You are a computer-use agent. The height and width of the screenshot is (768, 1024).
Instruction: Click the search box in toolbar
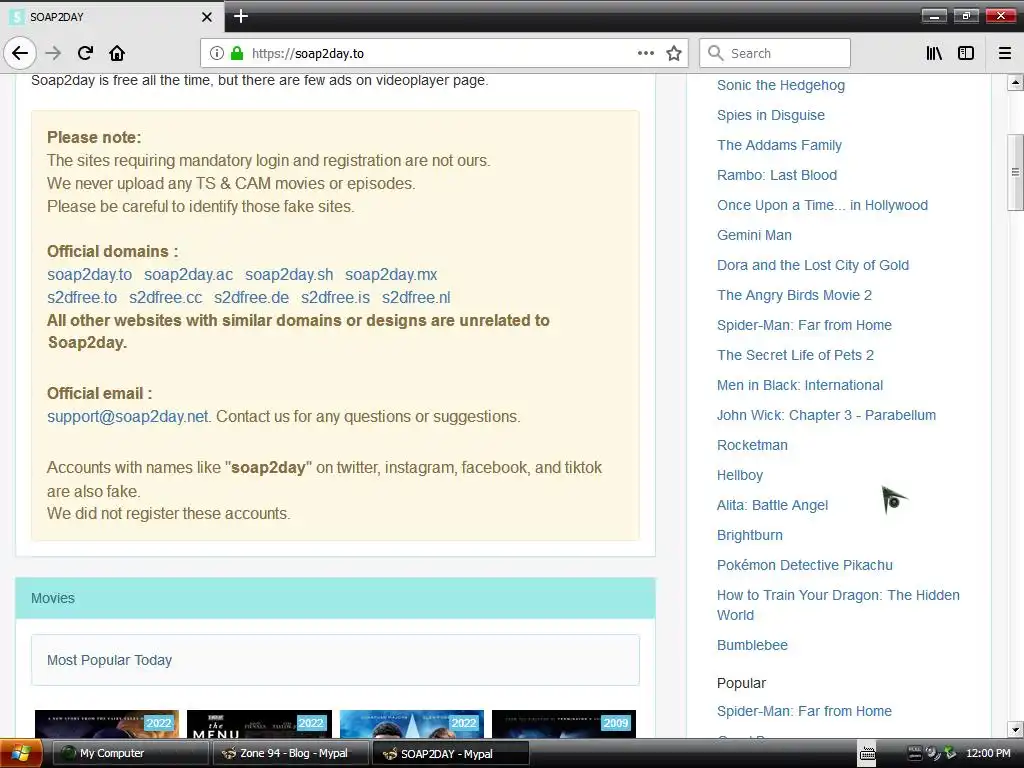[x=775, y=53]
